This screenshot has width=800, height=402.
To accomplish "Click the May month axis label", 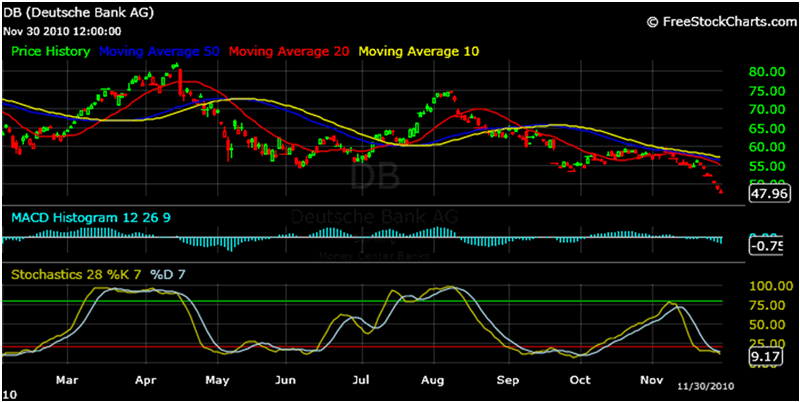I will pyautogui.click(x=218, y=380).
